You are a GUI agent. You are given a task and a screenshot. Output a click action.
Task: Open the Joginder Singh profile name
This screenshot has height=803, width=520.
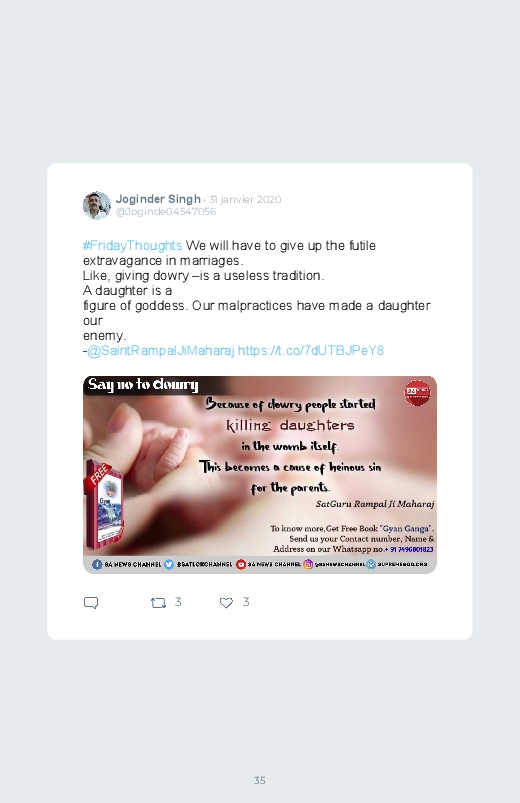158,199
